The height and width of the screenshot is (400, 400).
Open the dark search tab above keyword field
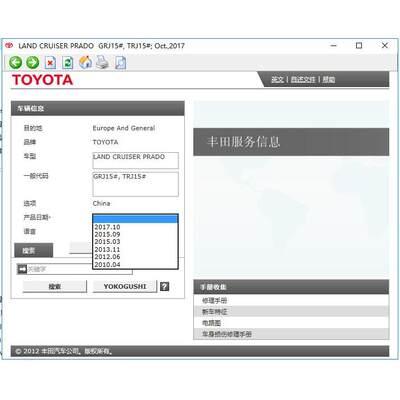[x=33, y=250]
